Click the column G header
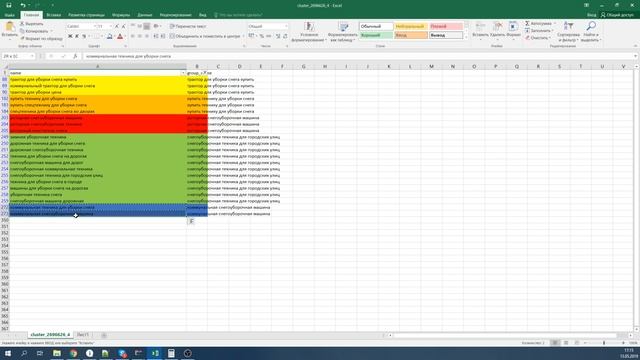 pyautogui.click(x=303, y=67)
